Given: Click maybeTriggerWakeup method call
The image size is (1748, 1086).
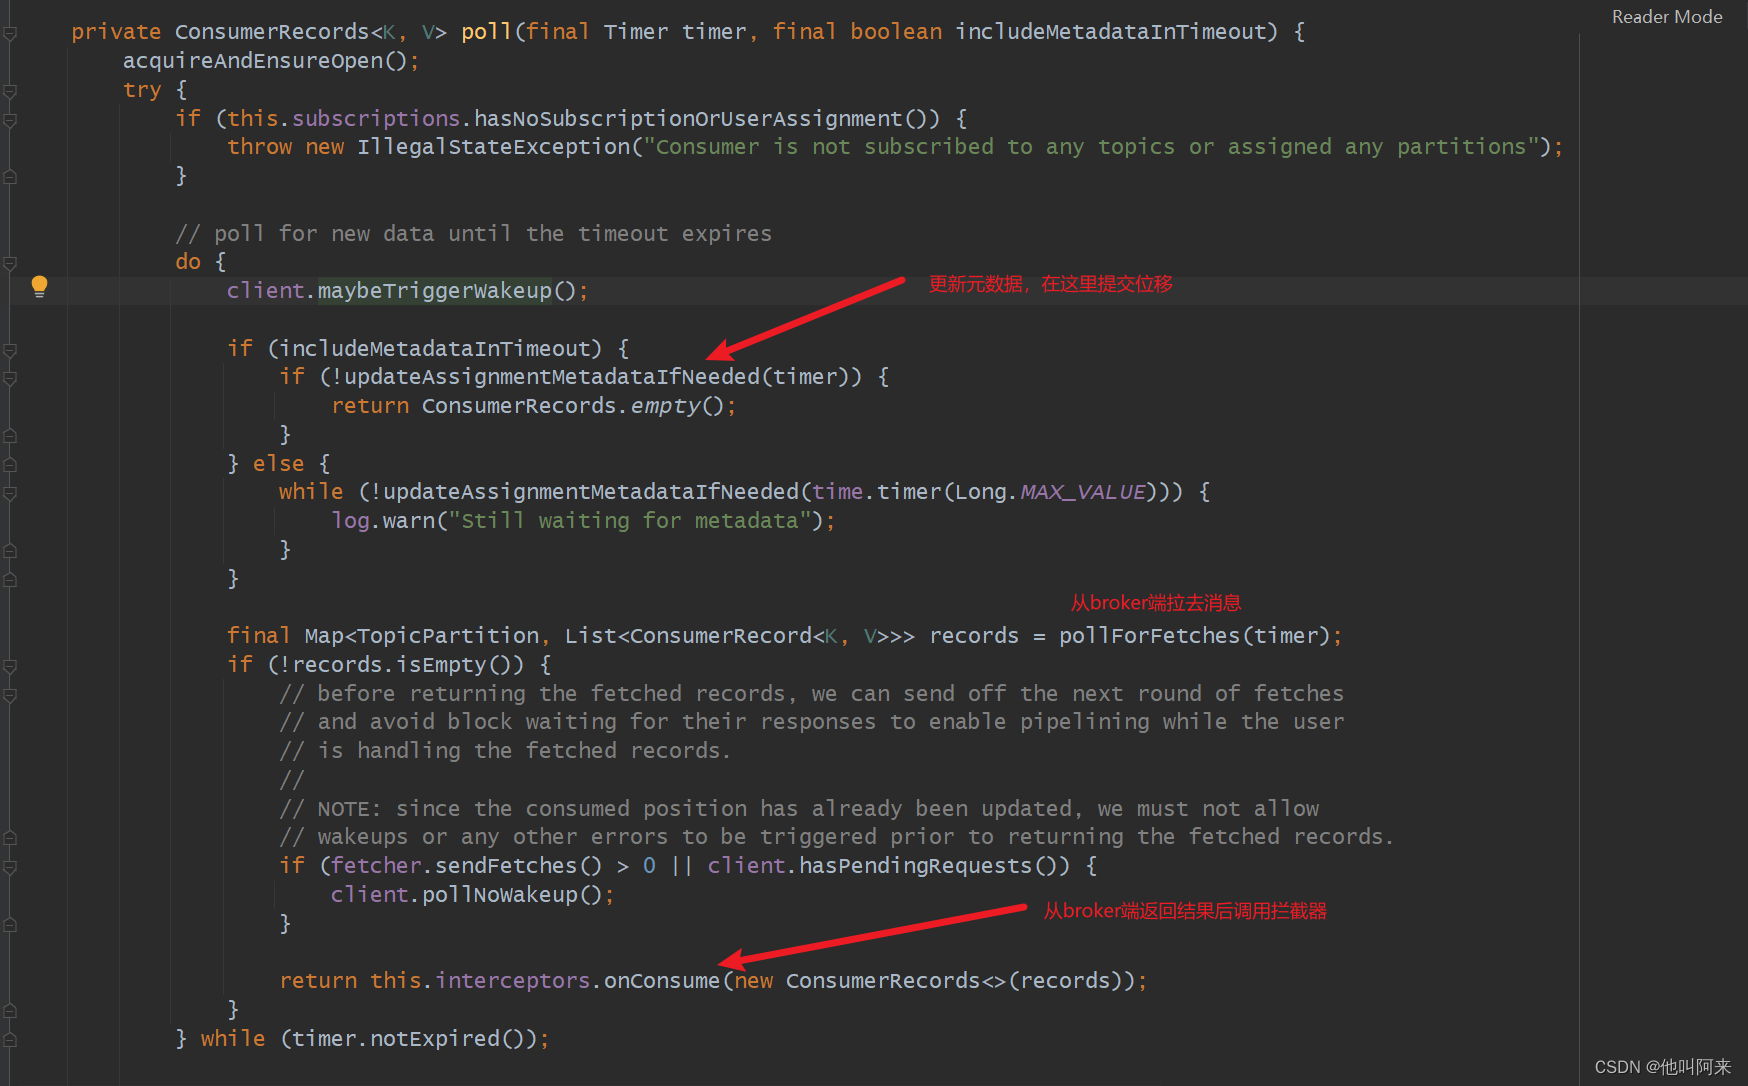Looking at the screenshot, I should click(434, 291).
